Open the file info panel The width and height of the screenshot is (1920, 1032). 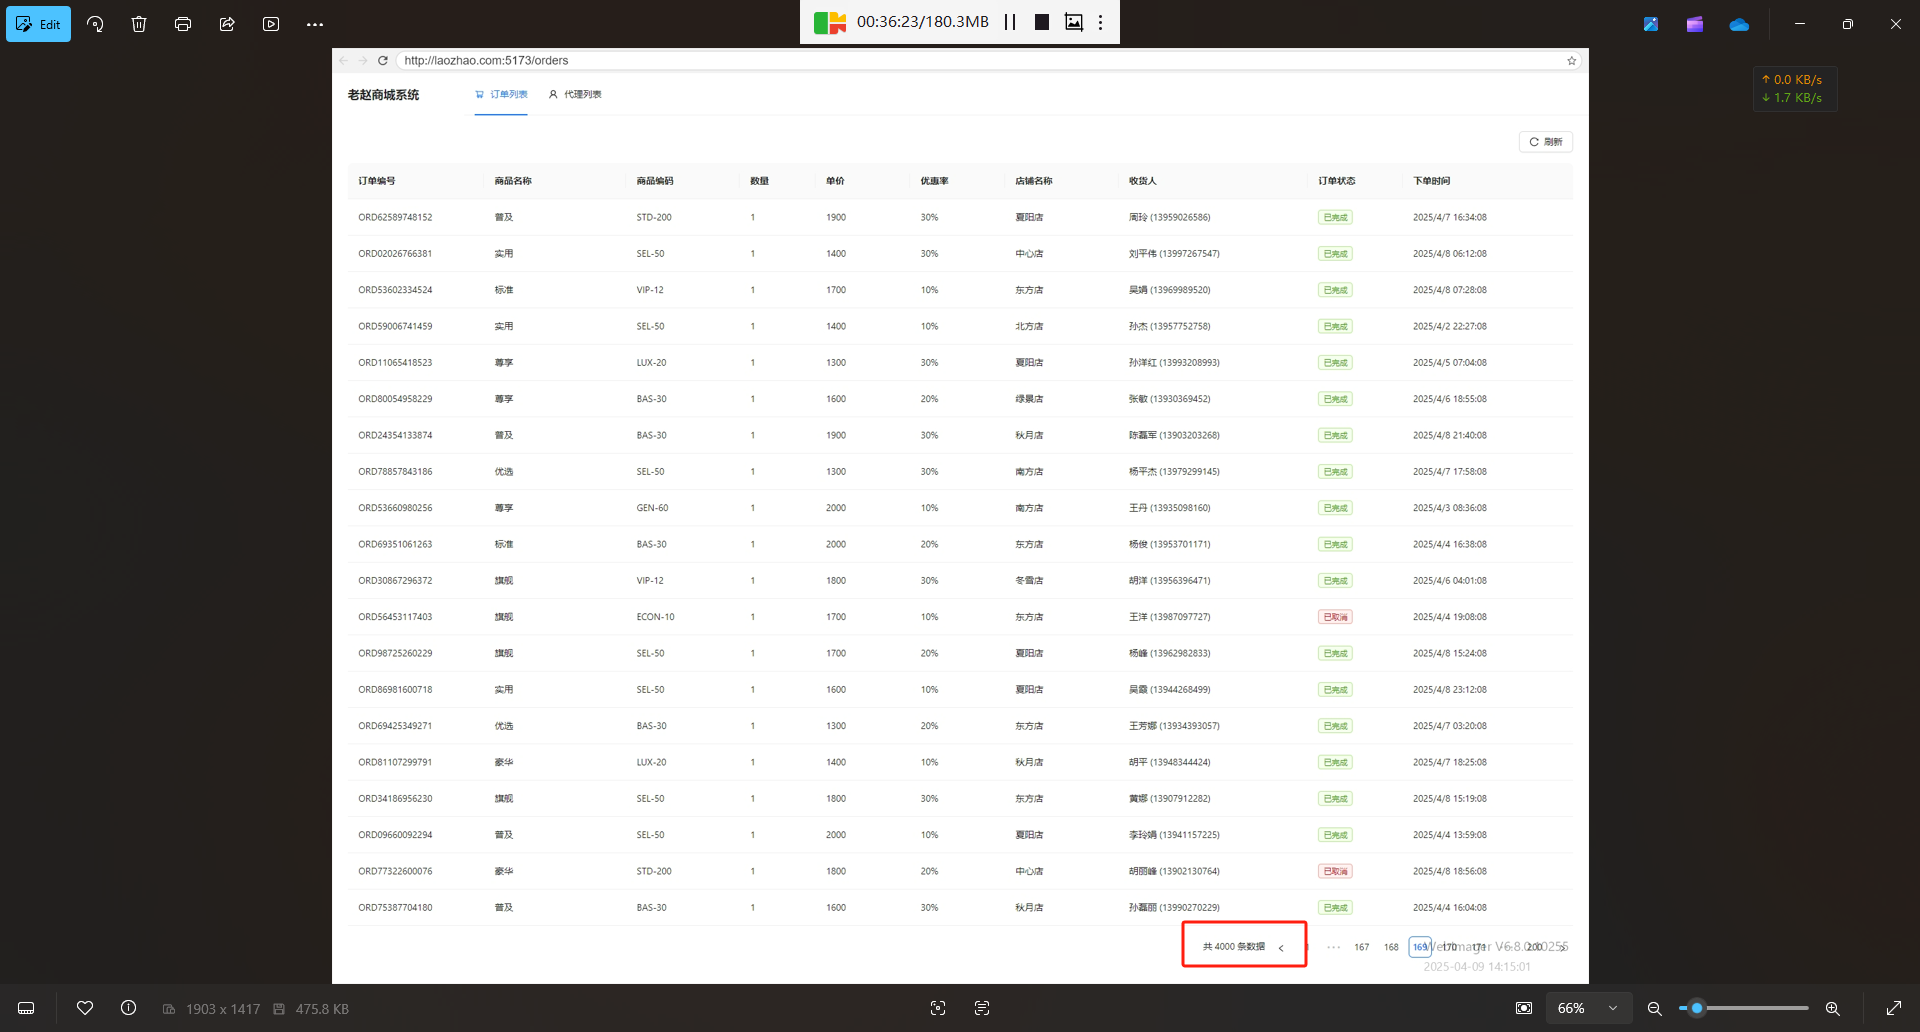point(129,1008)
